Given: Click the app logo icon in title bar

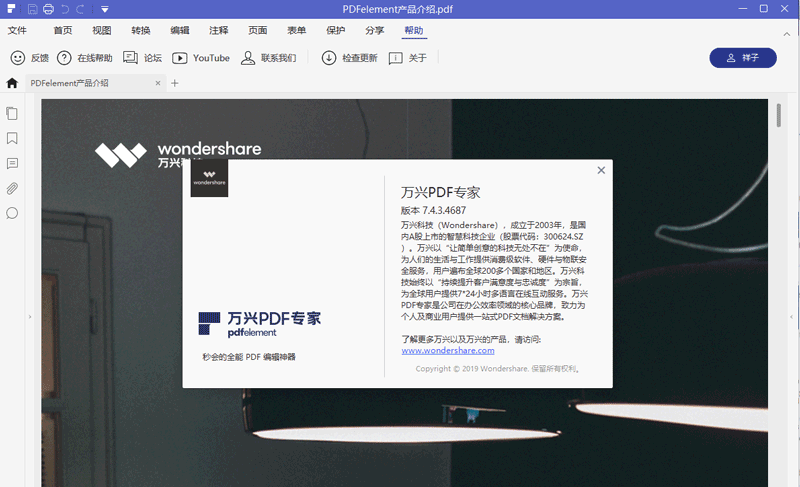Looking at the screenshot, I should (11, 9).
